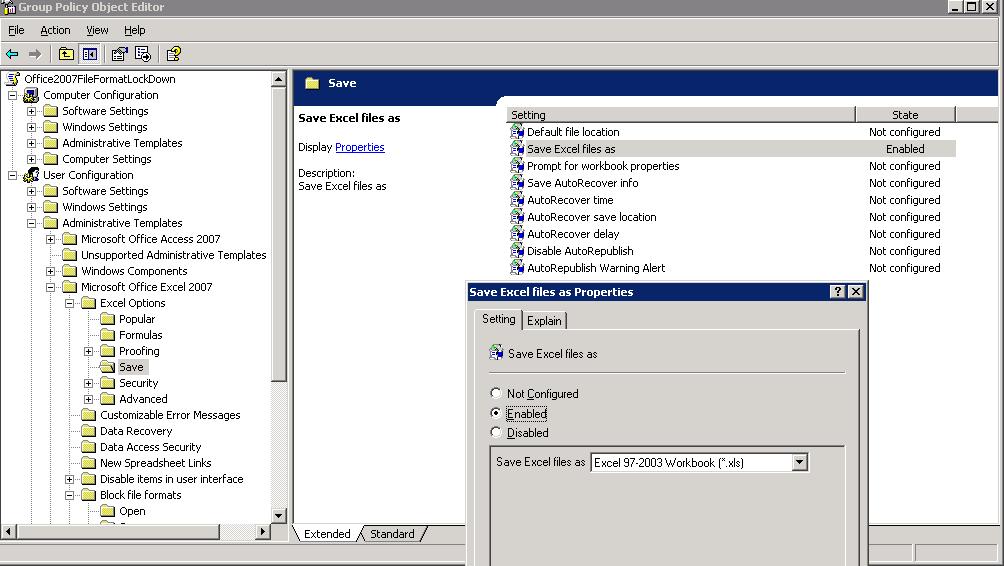Screen dimensions: 1004x566
Task: Click the Prompt for workbook properties icon
Action: (x=517, y=166)
